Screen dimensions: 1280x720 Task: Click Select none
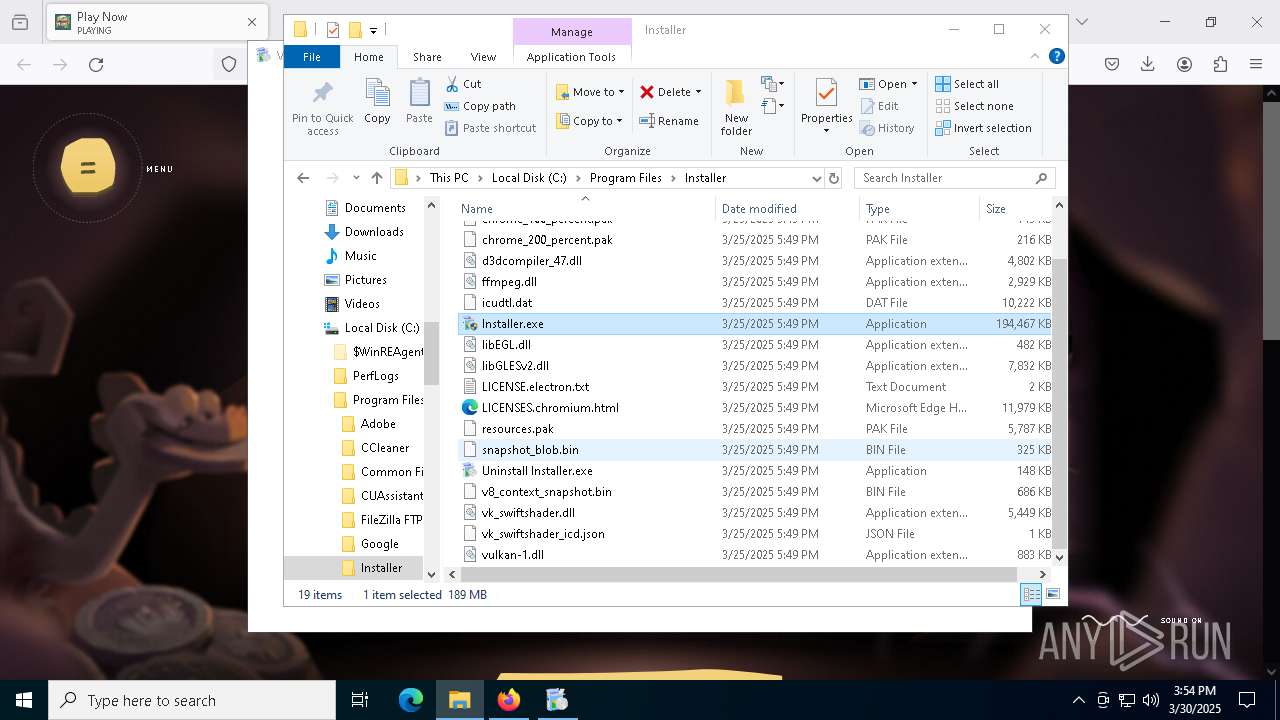(x=974, y=106)
